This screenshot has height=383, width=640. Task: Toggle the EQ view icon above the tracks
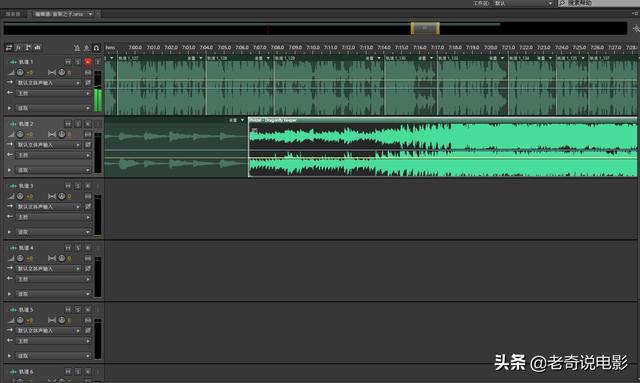tap(38, 48)
